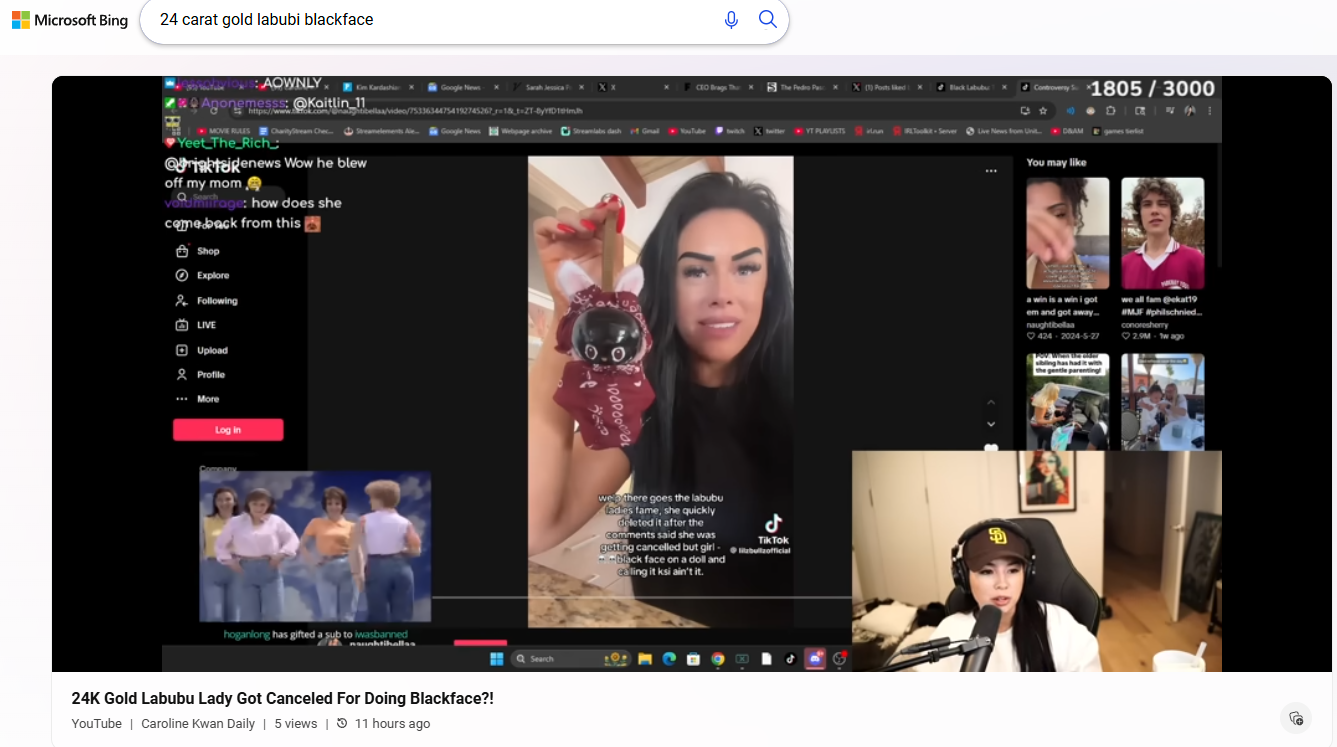Click the 'games tierlist' bookmark in the video
Image resolution: width=1337 pixels, height=747 pixels.
[1116, 131]
